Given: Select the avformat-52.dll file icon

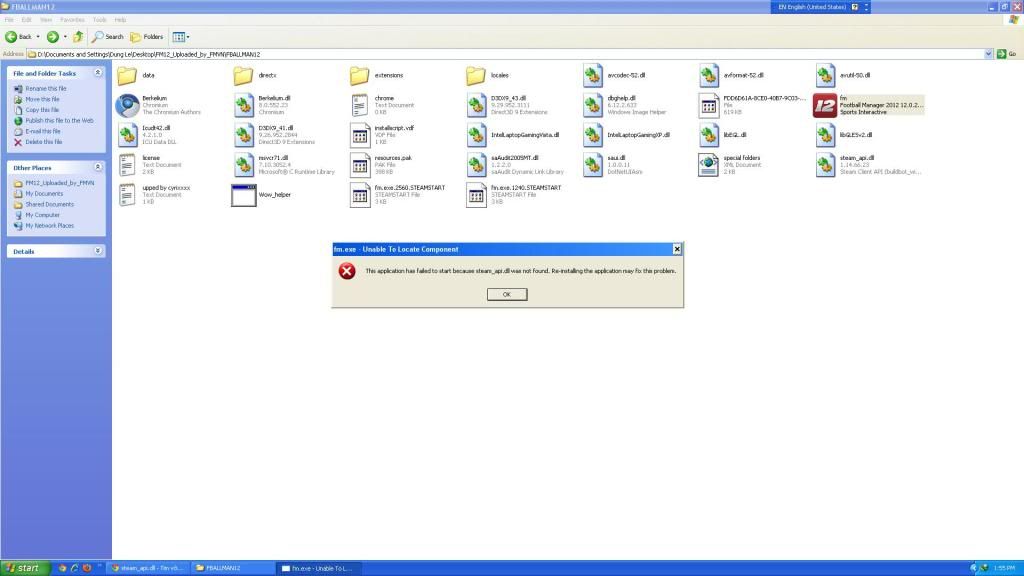Looking at the screenshot, I should tap(709, 76).
